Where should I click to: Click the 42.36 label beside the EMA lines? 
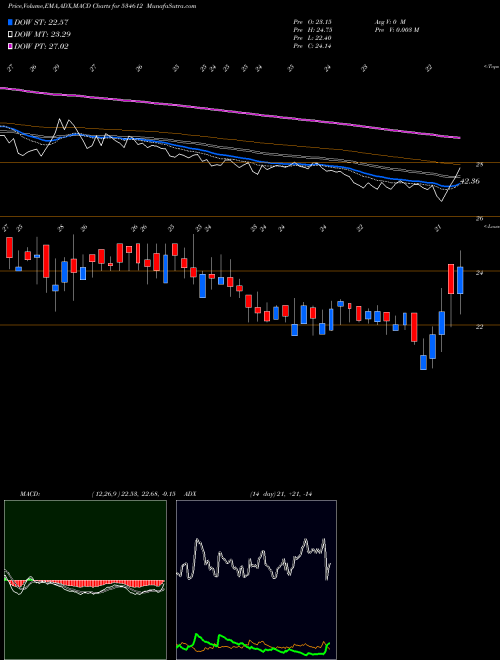[x=470, y=181]
